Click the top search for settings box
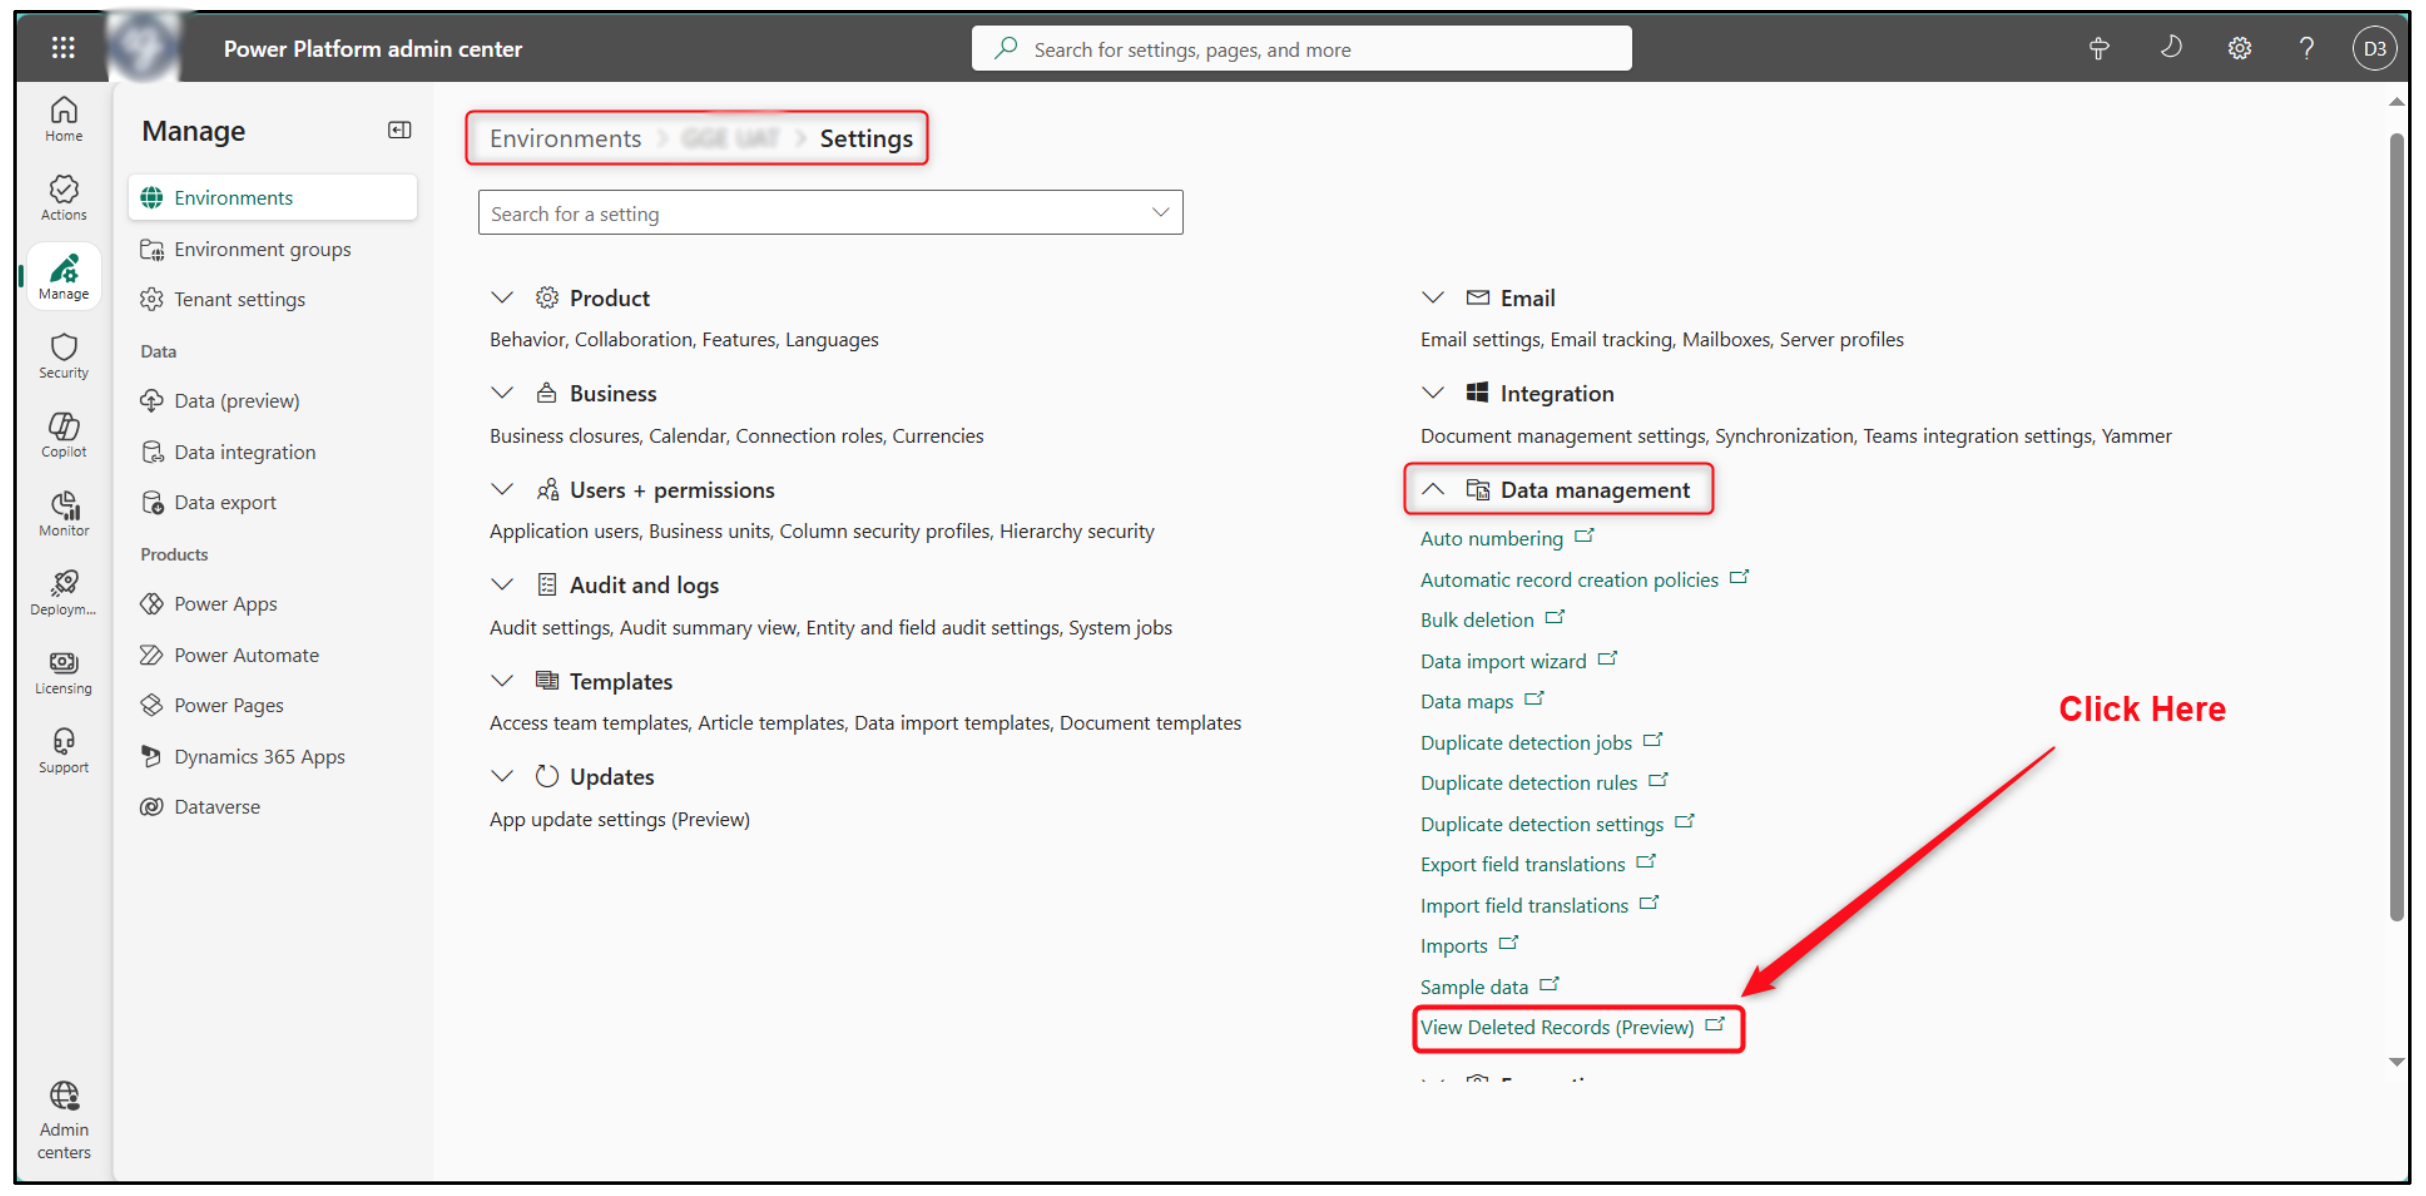This screenshot has width=2426, height=1196. click(x=1300, y=49)
